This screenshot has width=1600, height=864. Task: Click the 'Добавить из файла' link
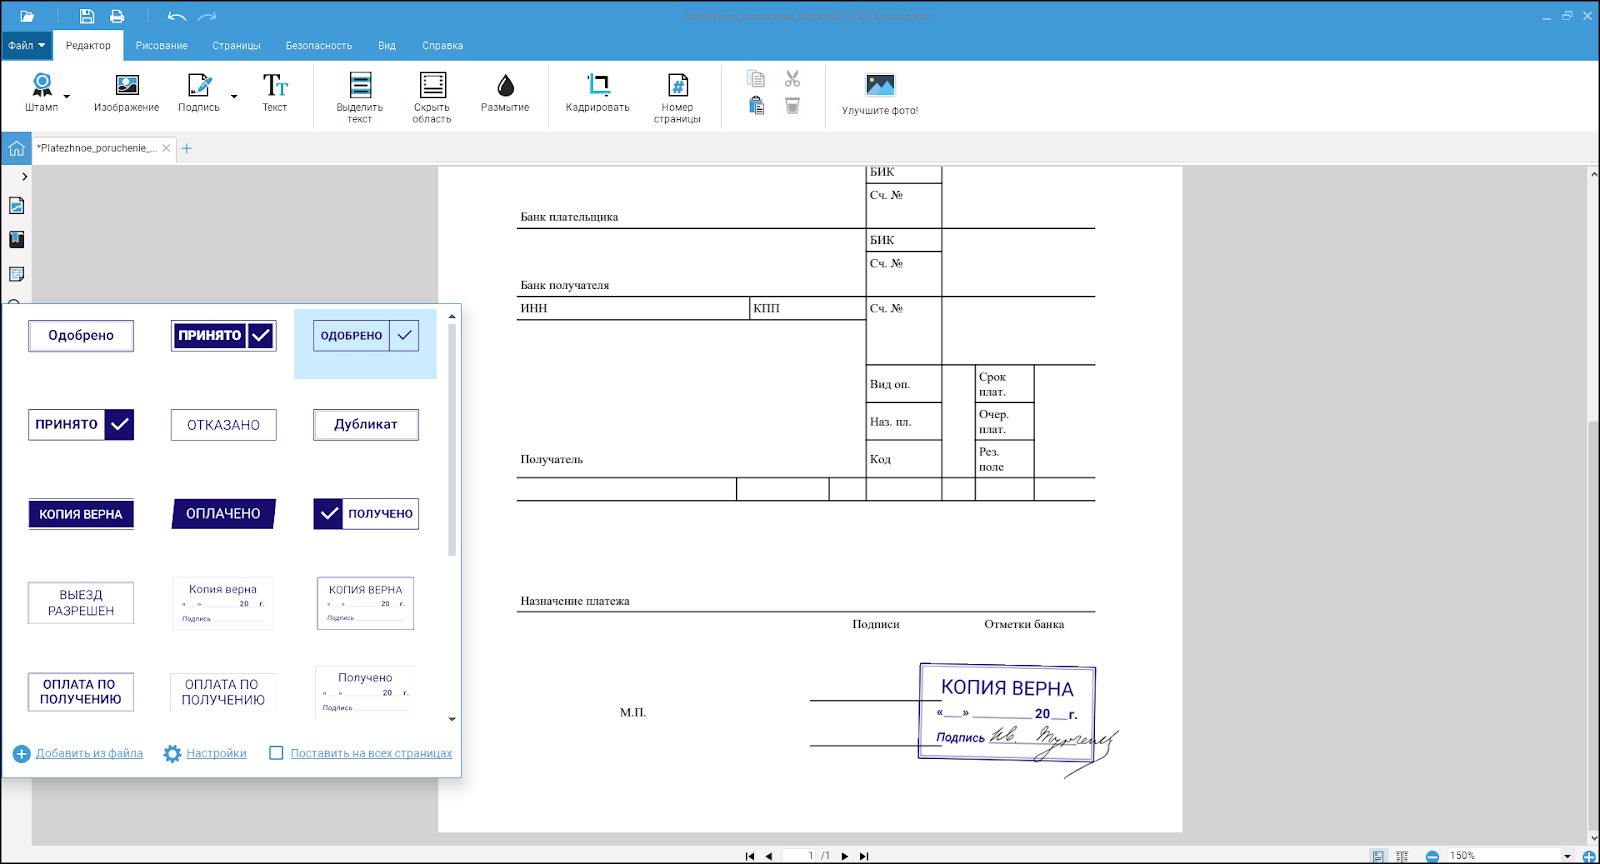click(x=89, y=753)
